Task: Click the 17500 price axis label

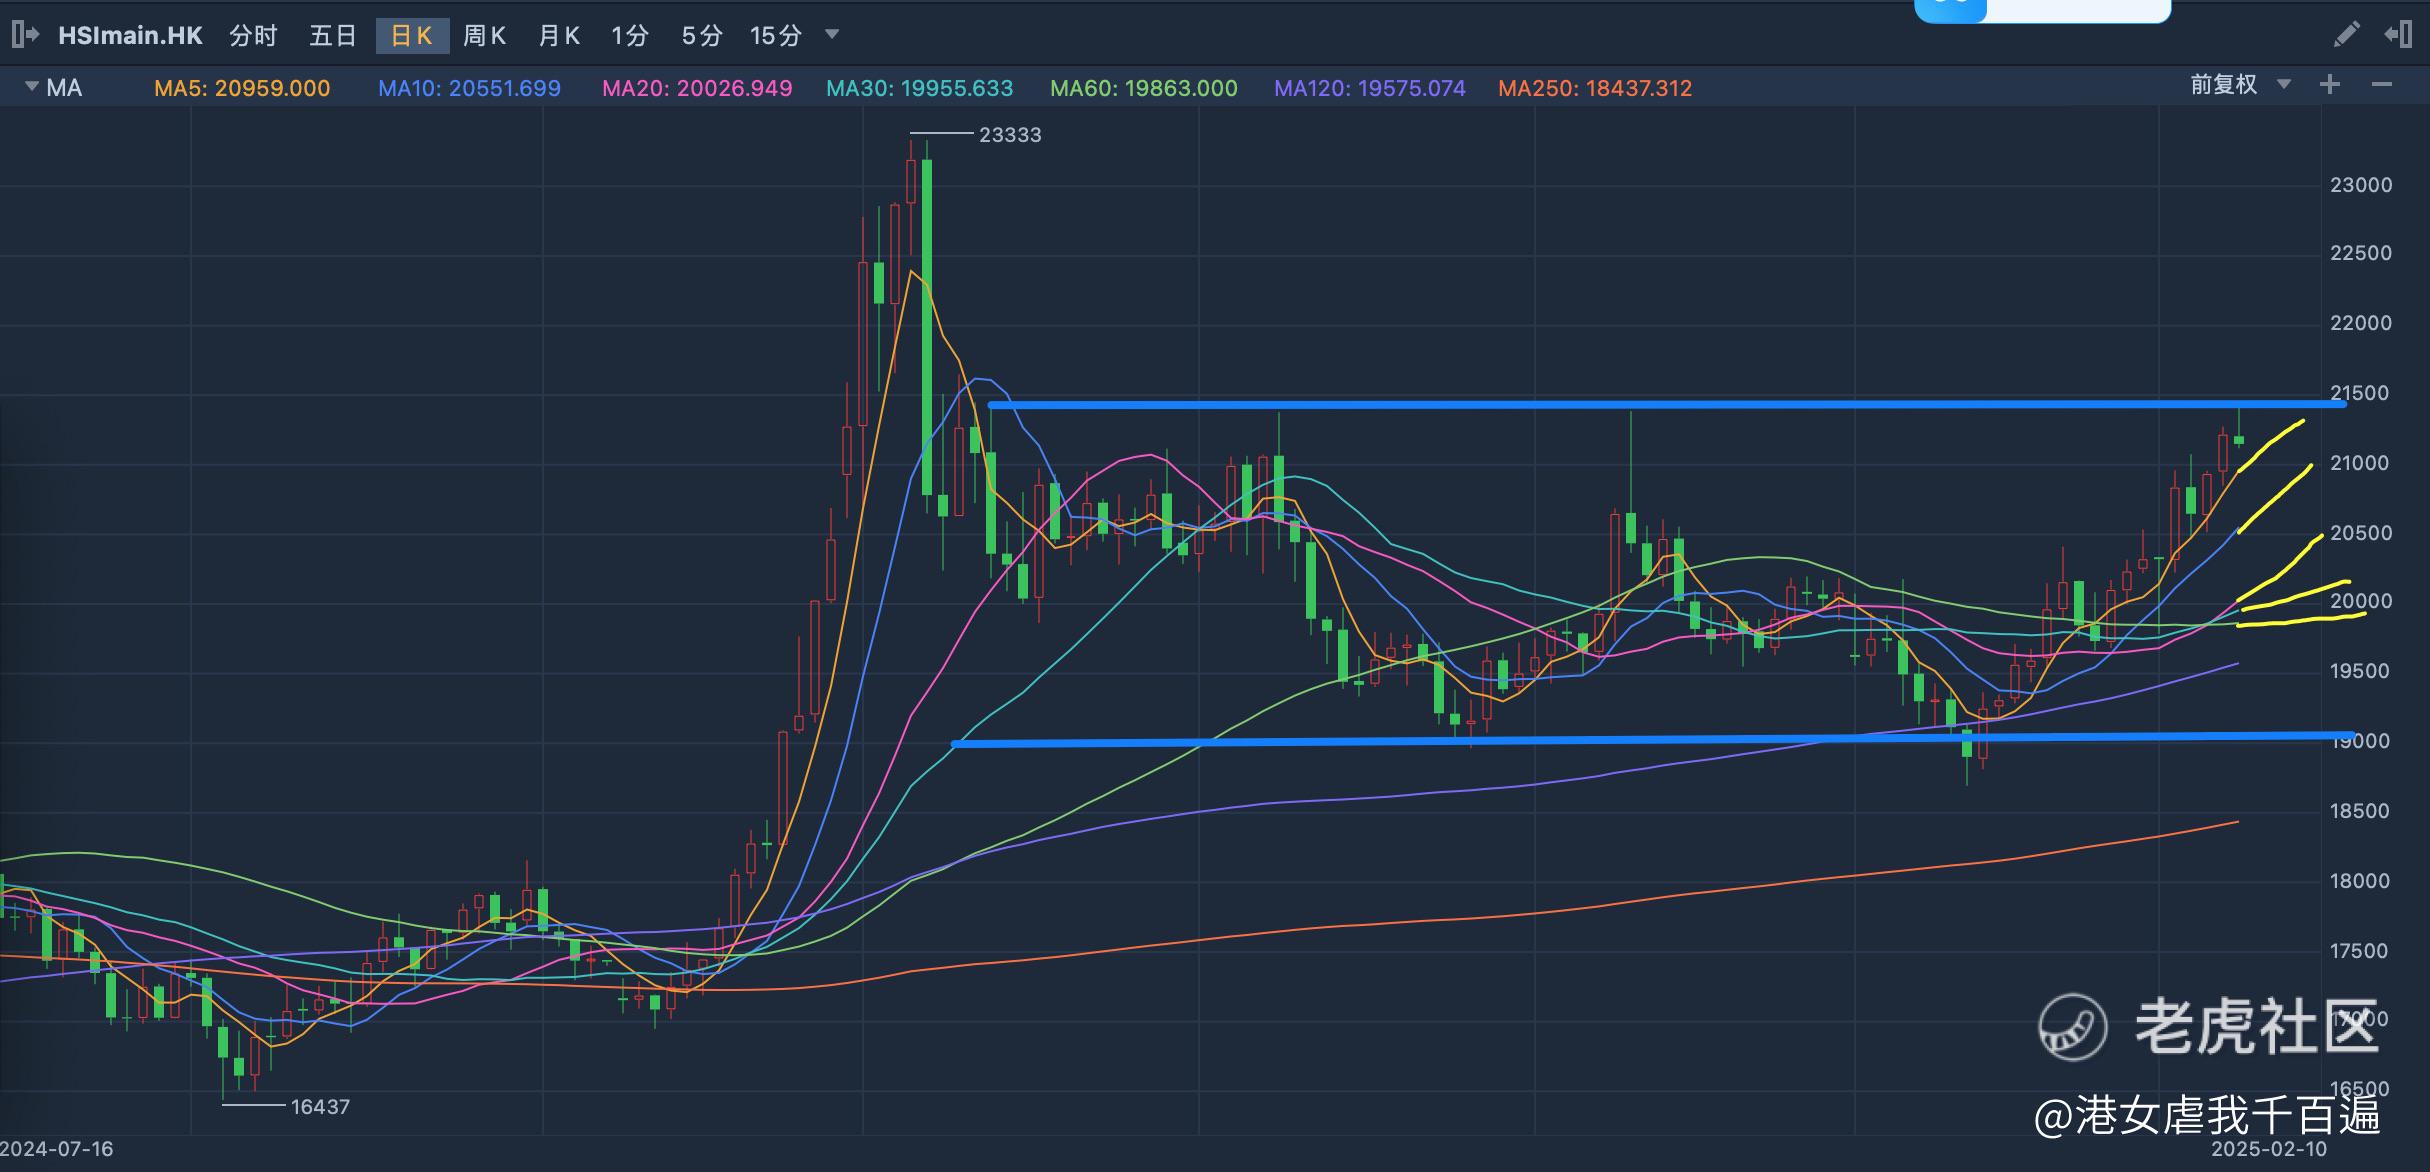Action: pos(2361,951)
